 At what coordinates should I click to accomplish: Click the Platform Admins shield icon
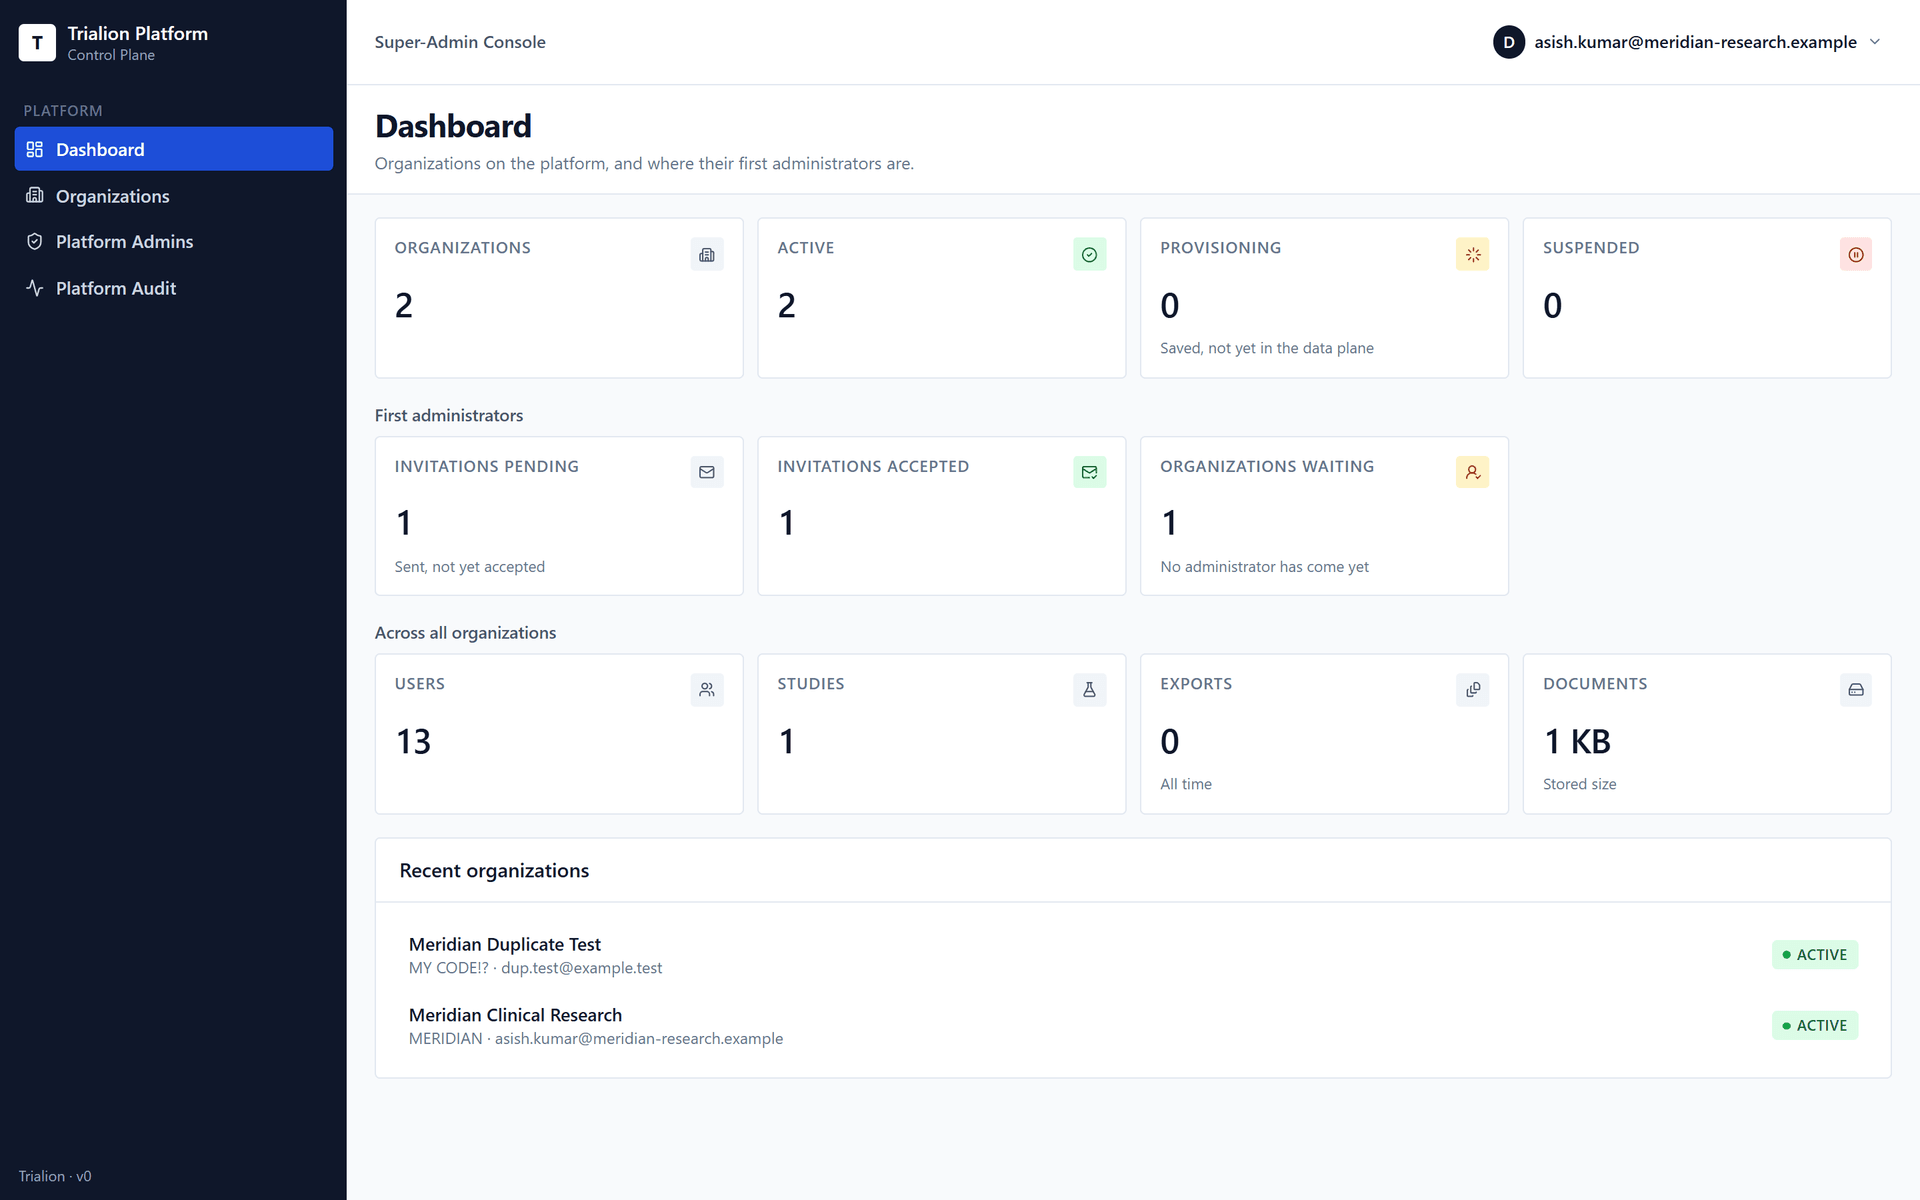[35, 242]
